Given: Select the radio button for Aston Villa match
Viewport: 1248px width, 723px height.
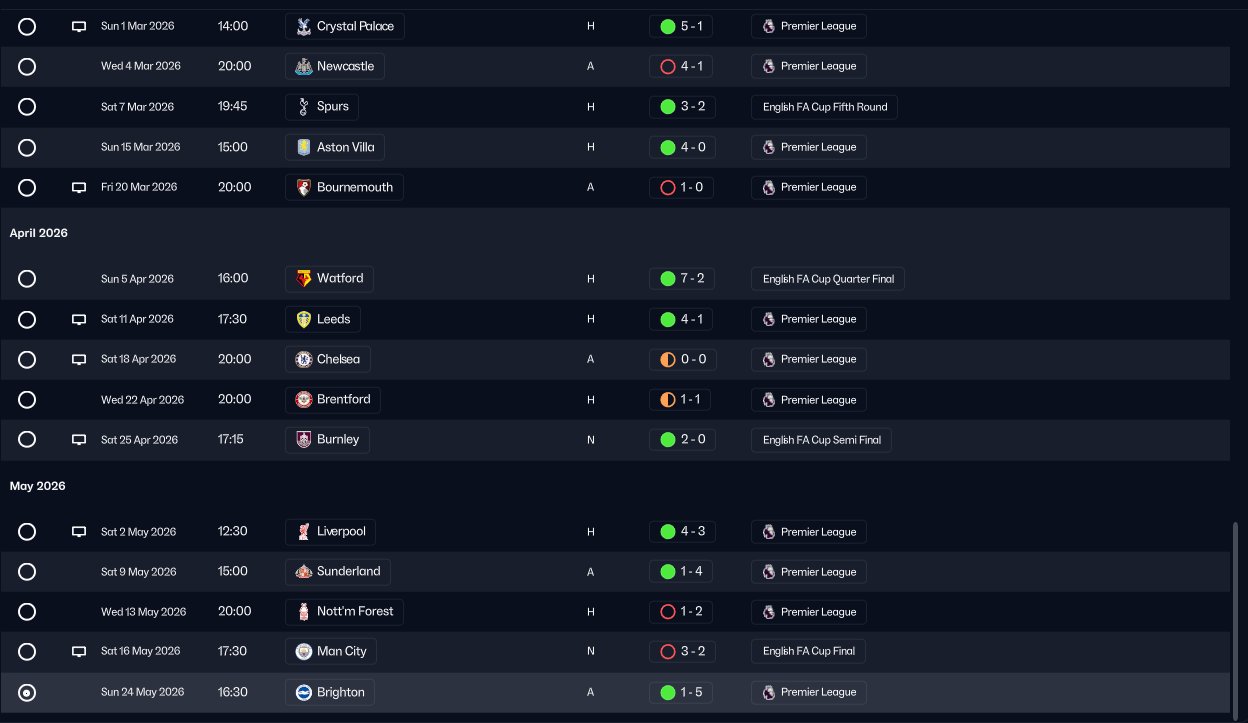Looking at the screenshot, I should (x=27, y=147).
